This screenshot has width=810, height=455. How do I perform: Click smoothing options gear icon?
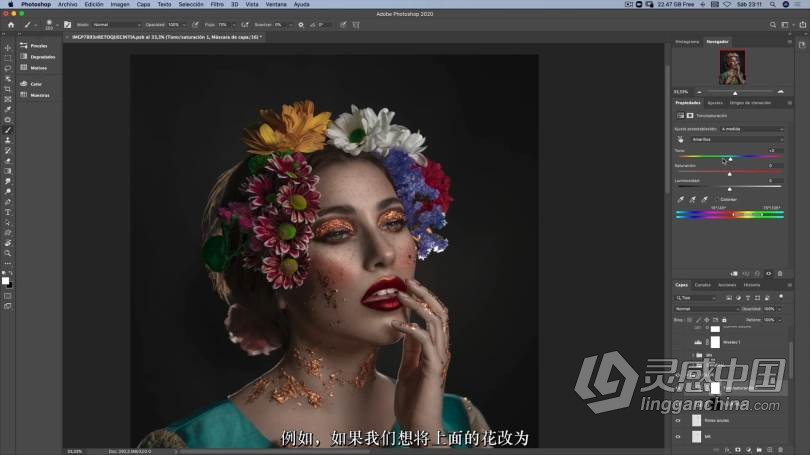pos(301,24)
